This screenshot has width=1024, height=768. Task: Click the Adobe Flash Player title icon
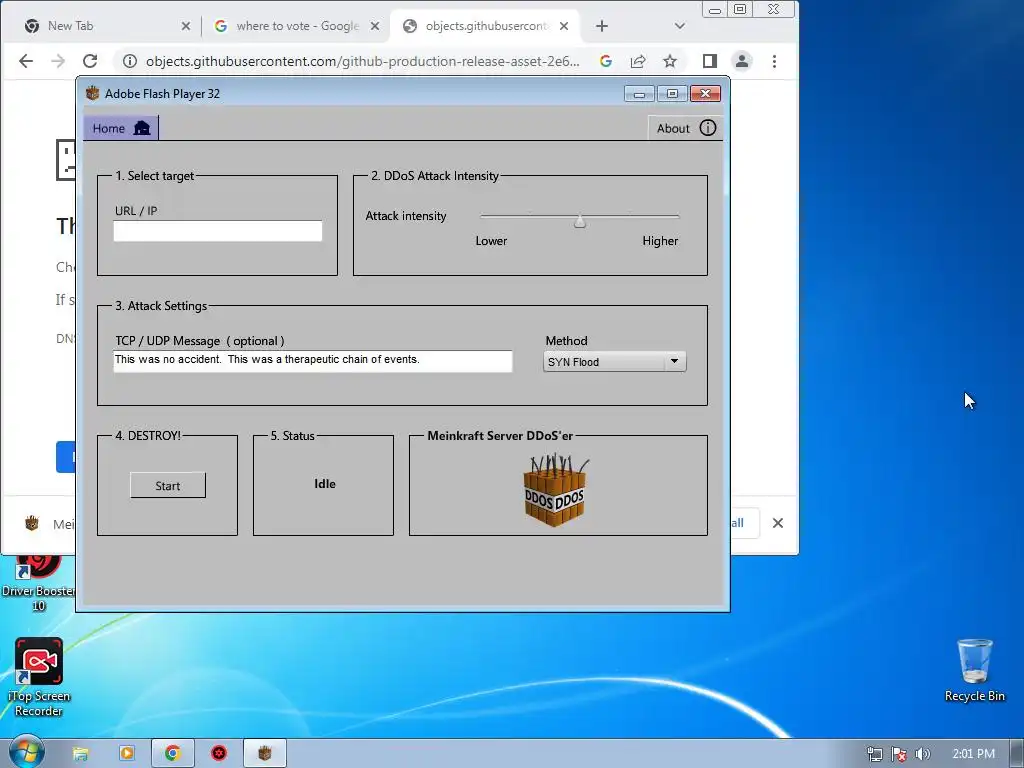click(93, 93)
